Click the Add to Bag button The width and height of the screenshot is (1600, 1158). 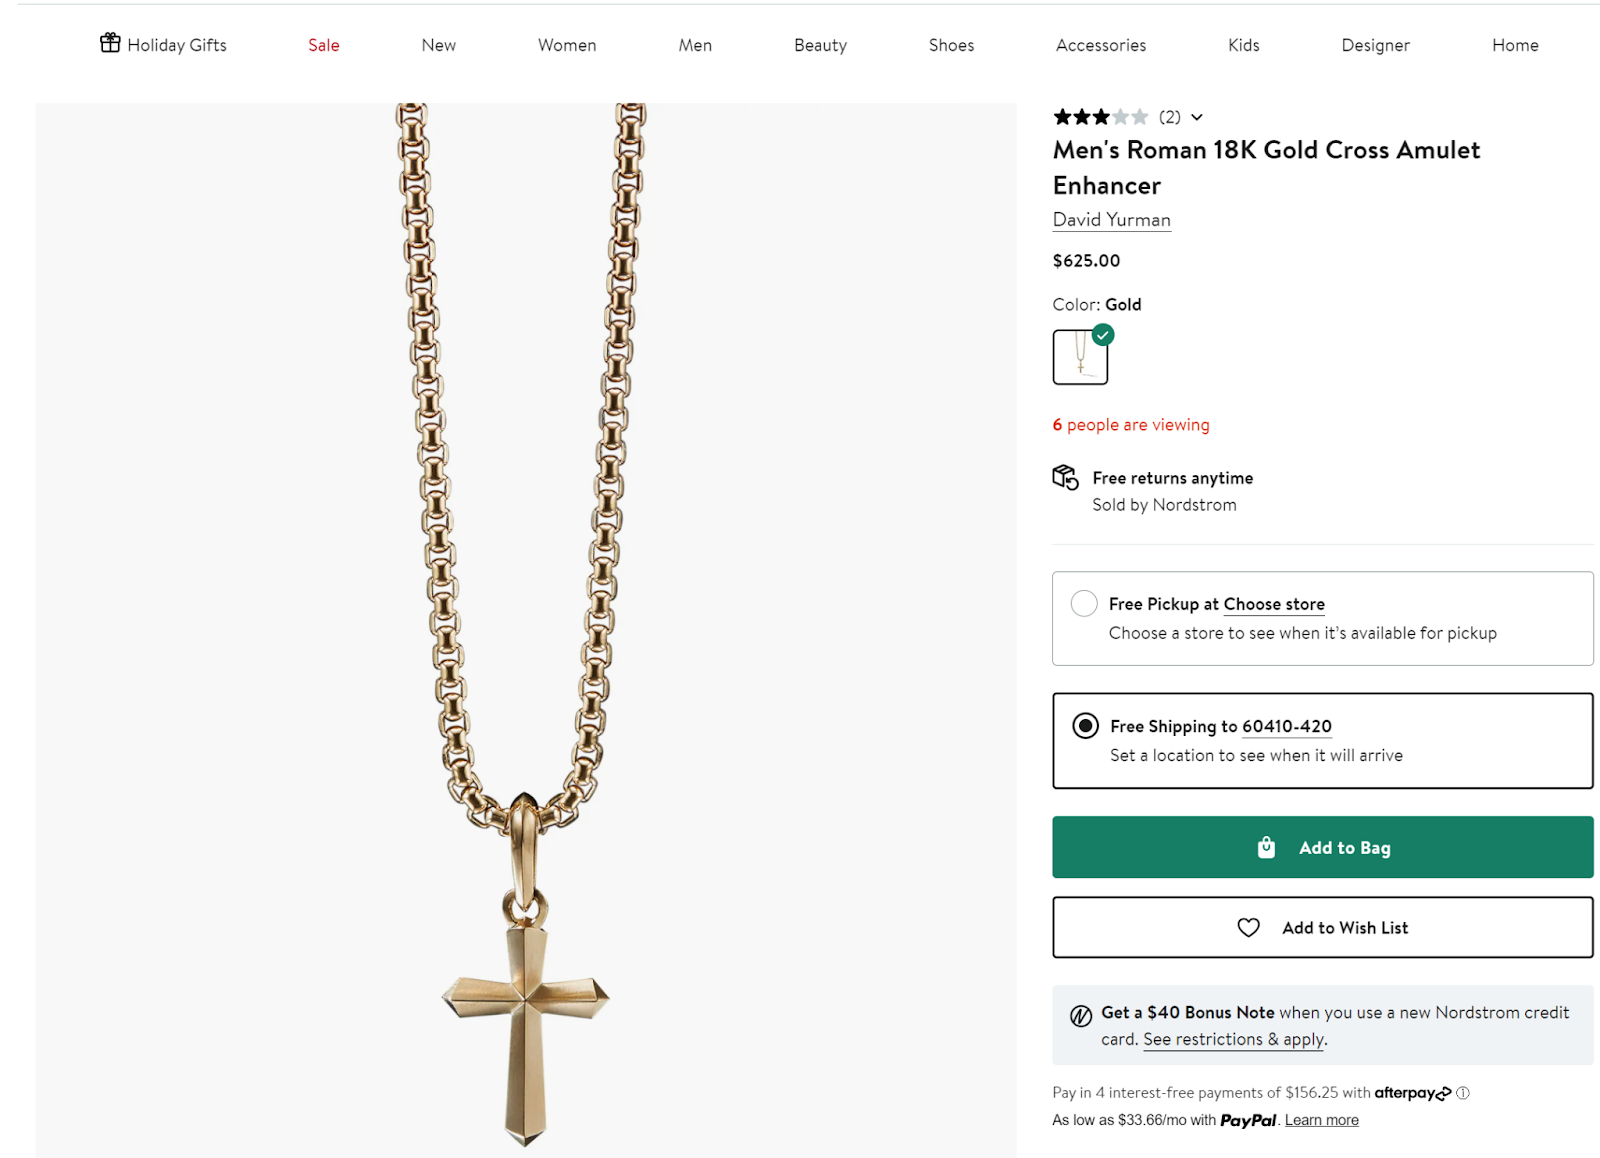click(1322, 847)
